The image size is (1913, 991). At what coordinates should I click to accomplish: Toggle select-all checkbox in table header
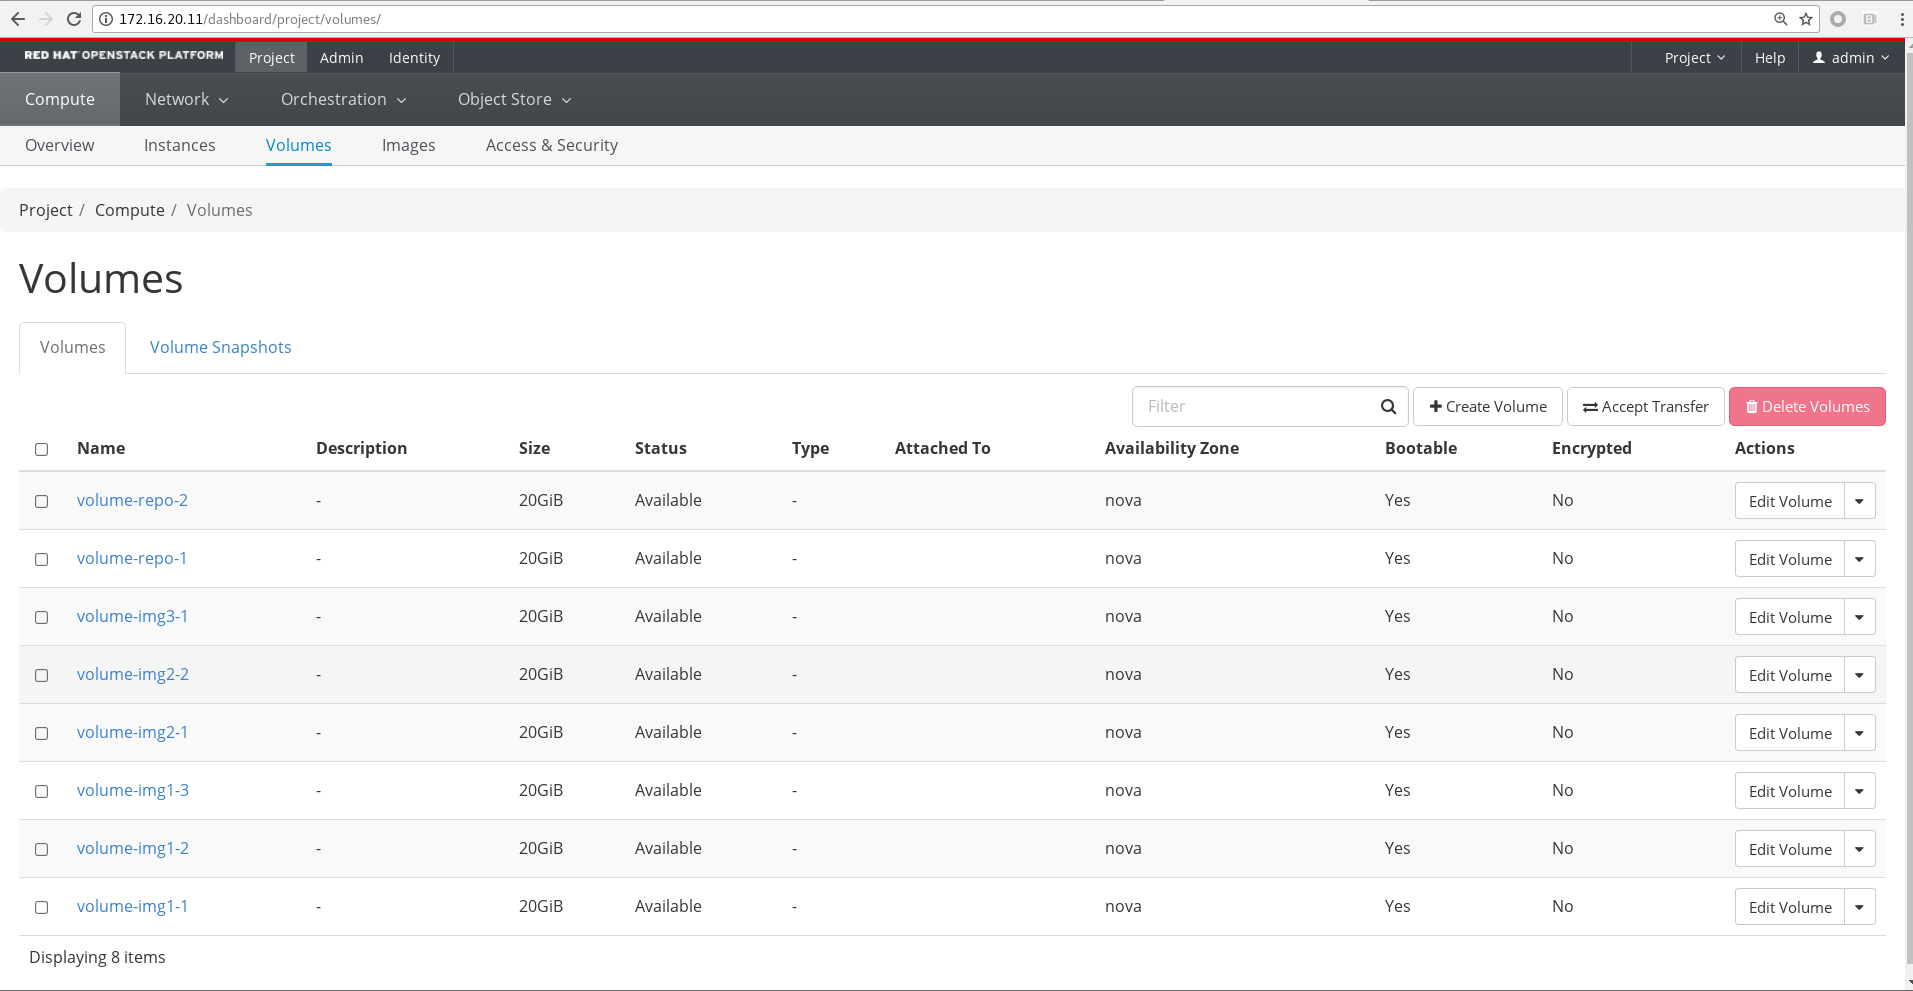tap(42, 449)
